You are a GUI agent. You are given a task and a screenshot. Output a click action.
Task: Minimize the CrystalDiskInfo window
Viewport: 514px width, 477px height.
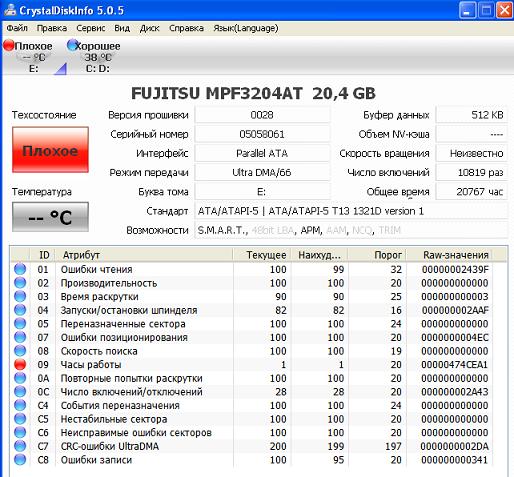(x=467, y=10)
